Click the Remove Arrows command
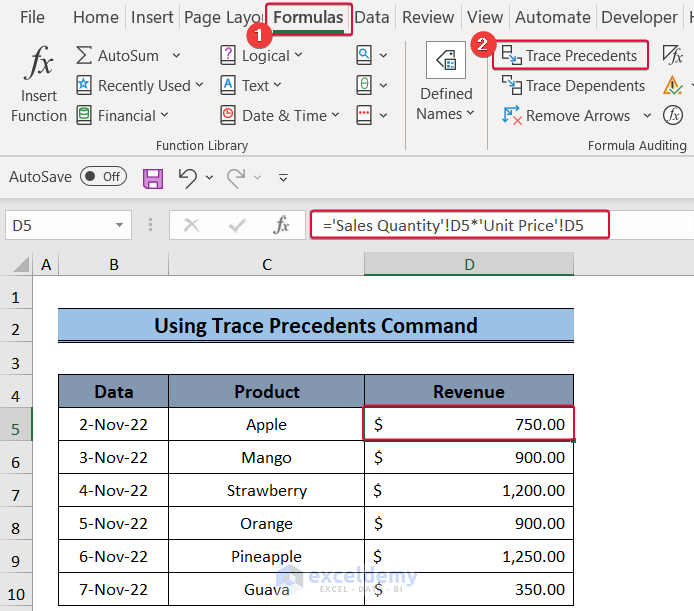 [x=567, y=116]
